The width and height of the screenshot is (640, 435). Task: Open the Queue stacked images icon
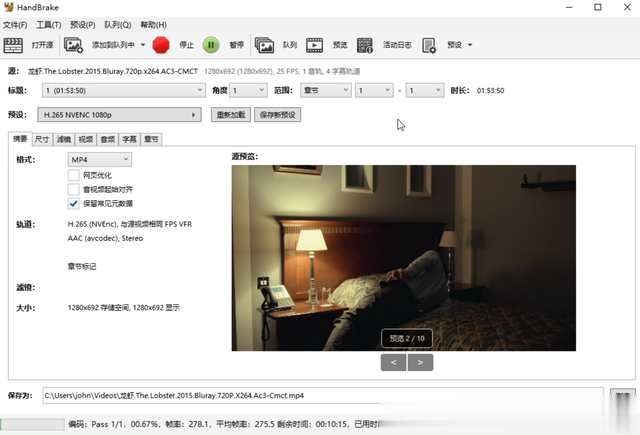[264, 45]
